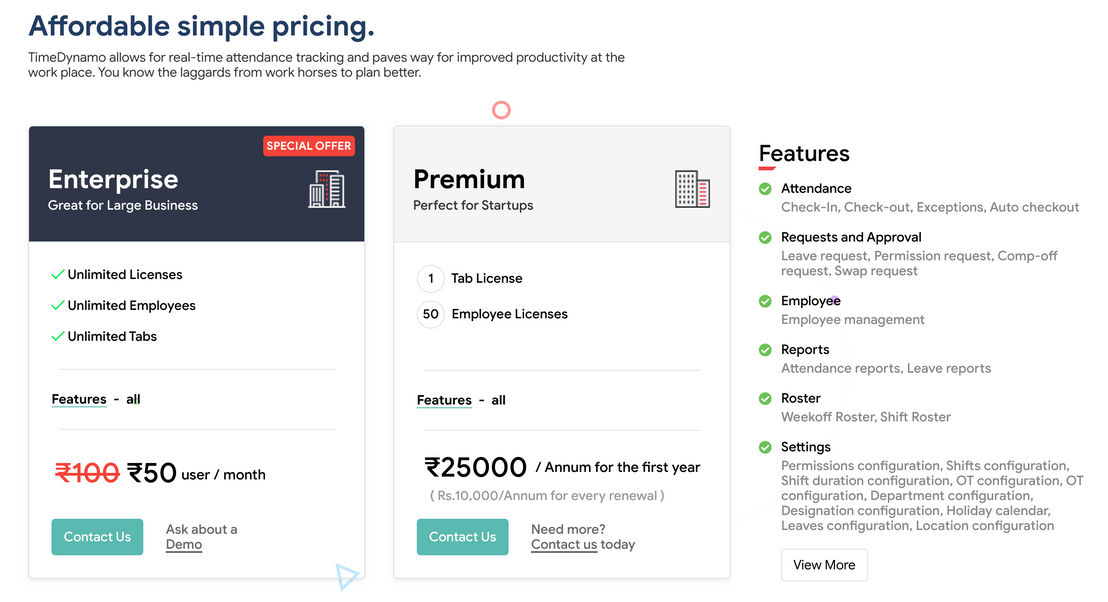Click the 'Rs.10,000/Annum for every renewal' note
The image size is (1108, 602).
[547, 495]
